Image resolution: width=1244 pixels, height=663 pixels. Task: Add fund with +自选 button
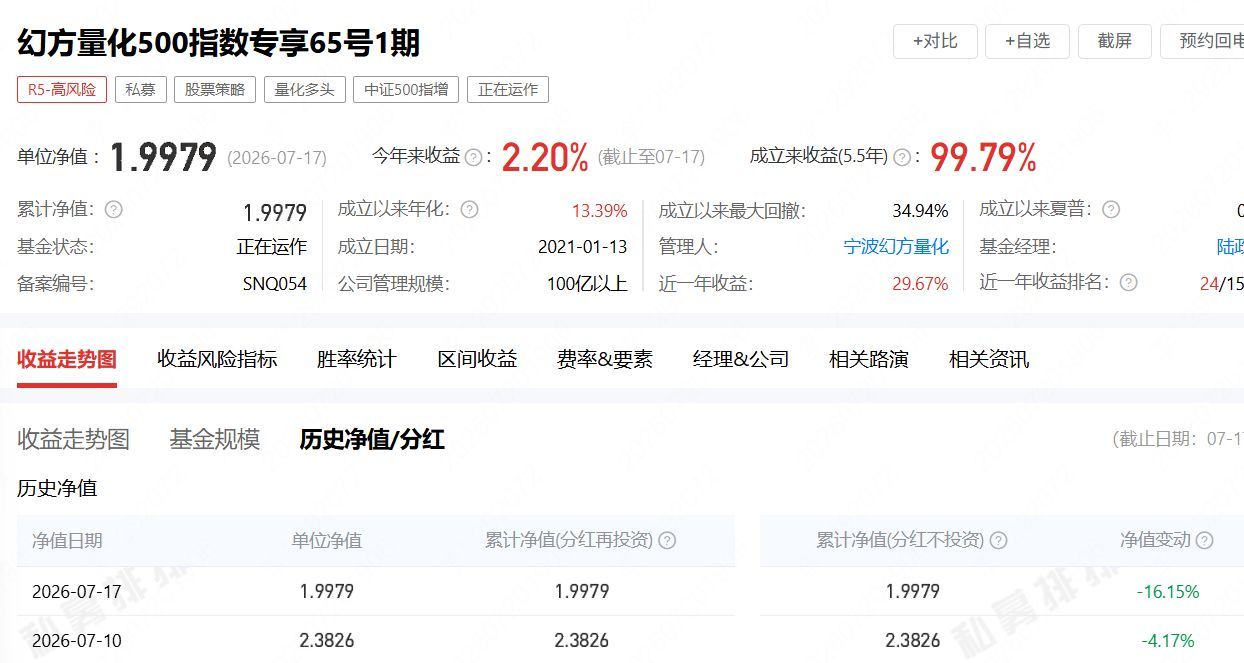[x=1027, y=41]
